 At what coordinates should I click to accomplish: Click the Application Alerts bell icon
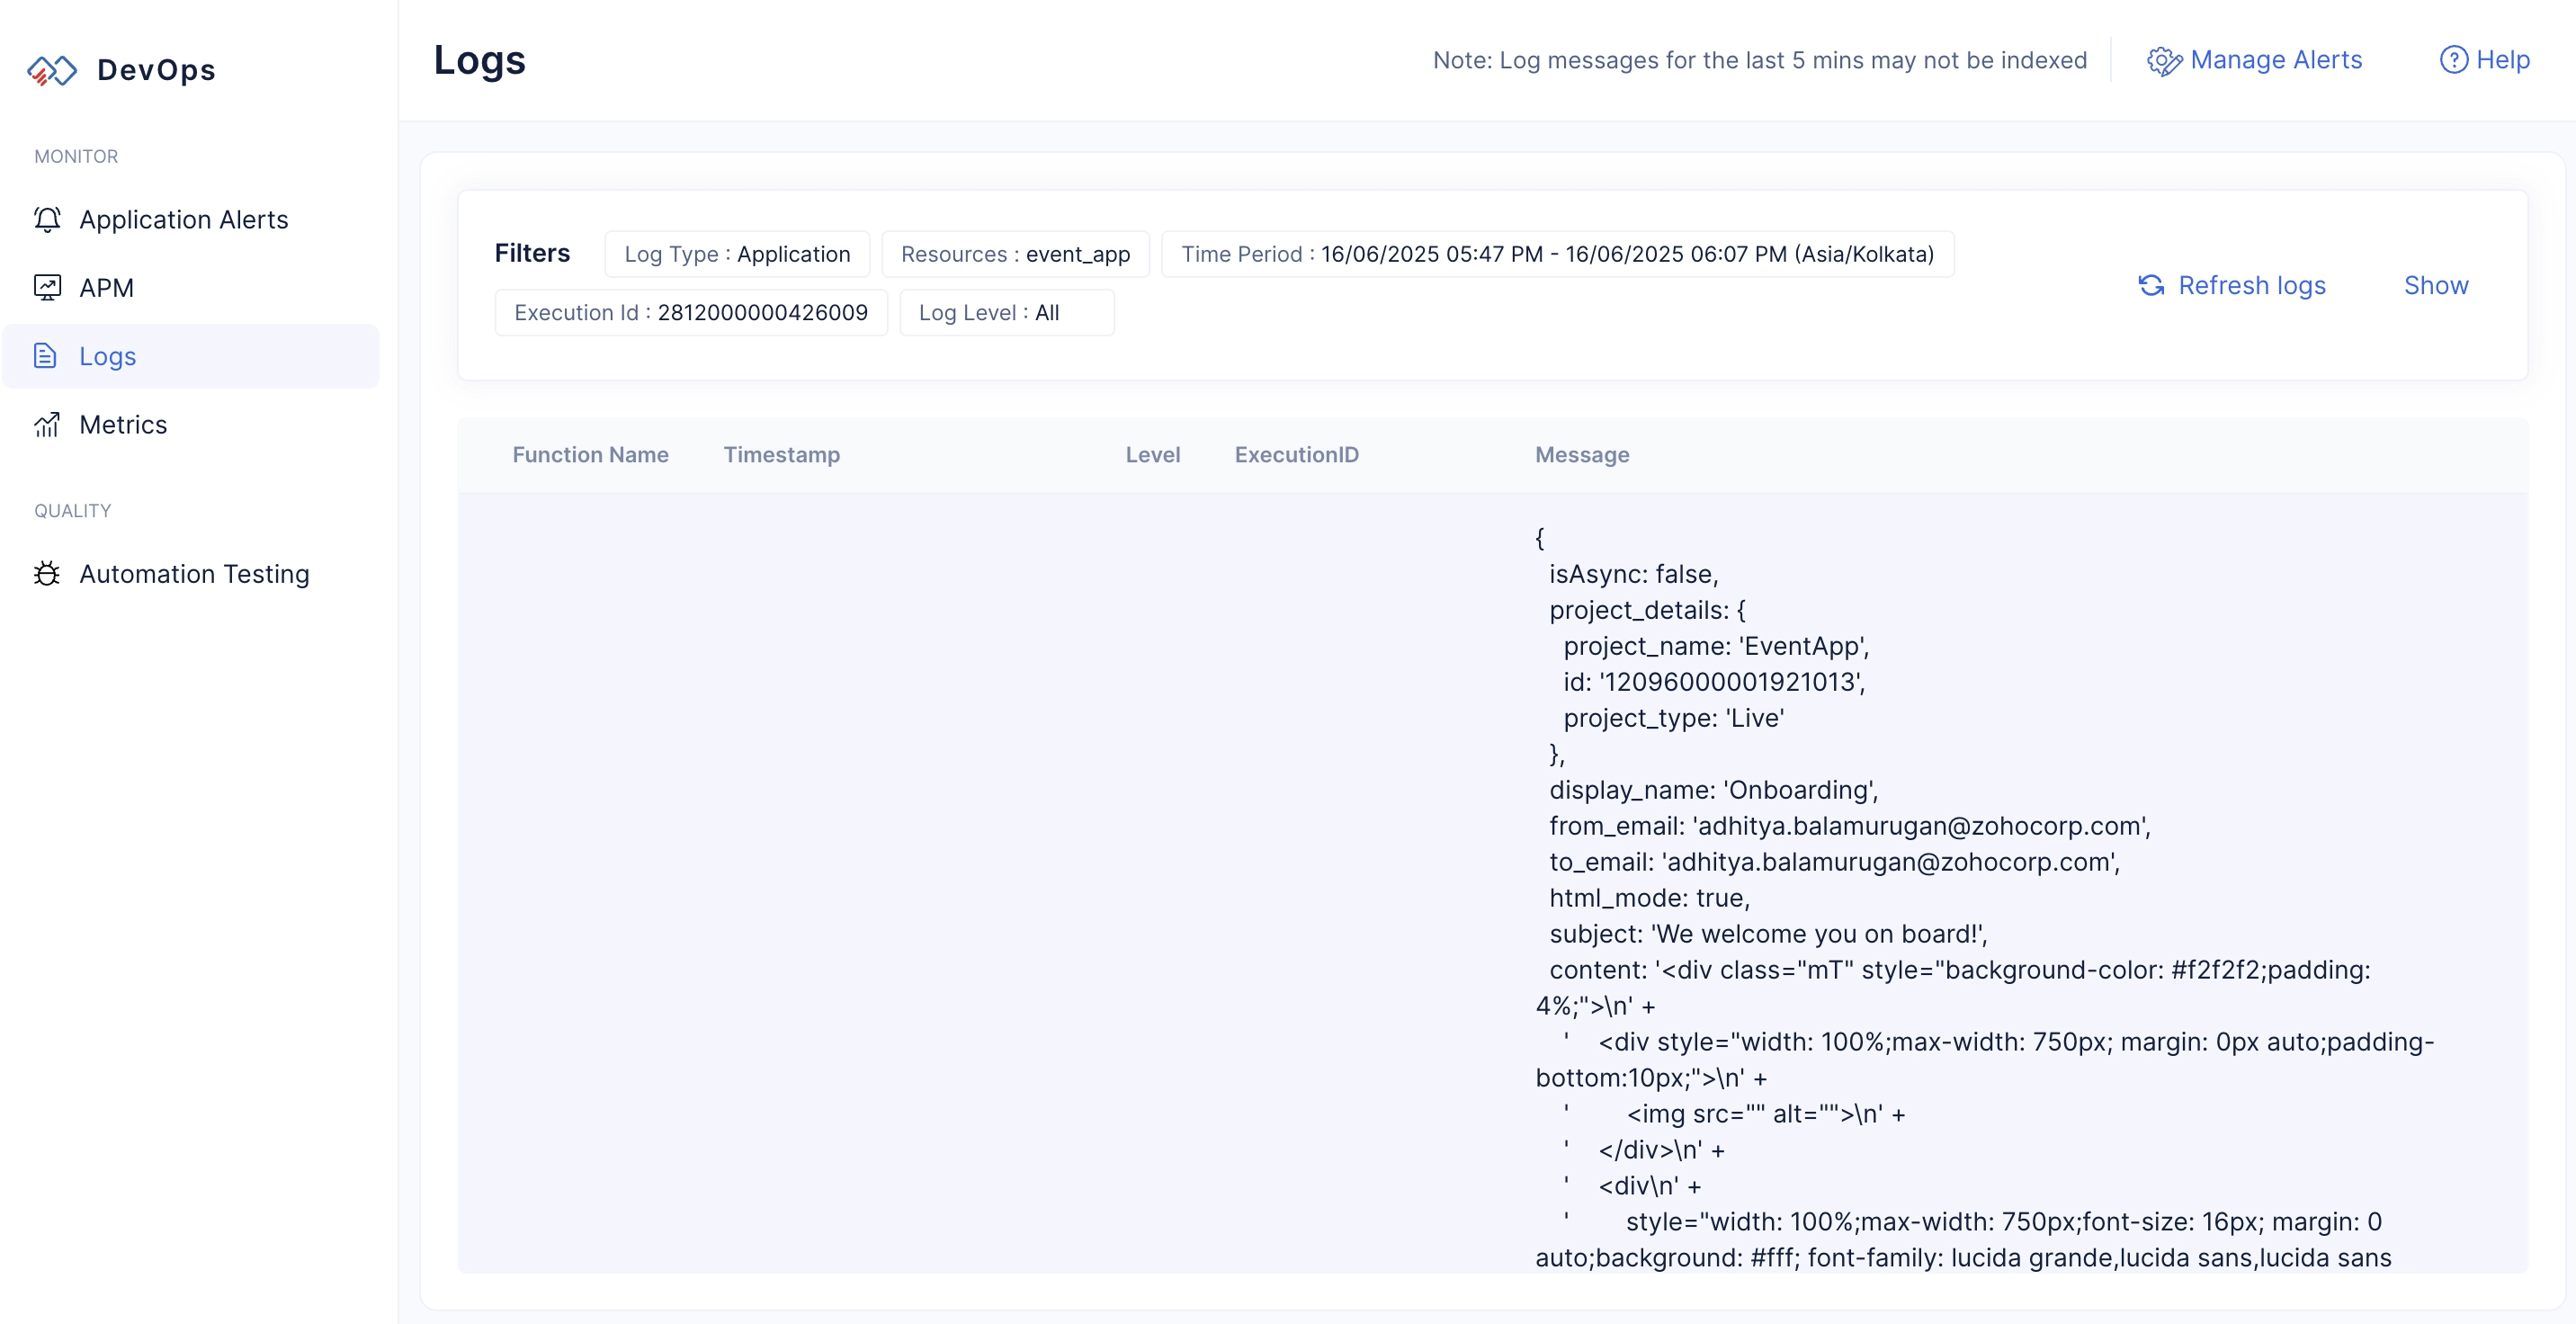(x=47, y=219)
